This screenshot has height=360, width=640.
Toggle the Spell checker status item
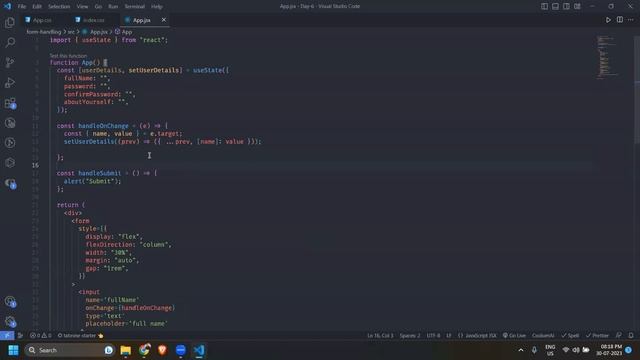click(x=570, y=336)
